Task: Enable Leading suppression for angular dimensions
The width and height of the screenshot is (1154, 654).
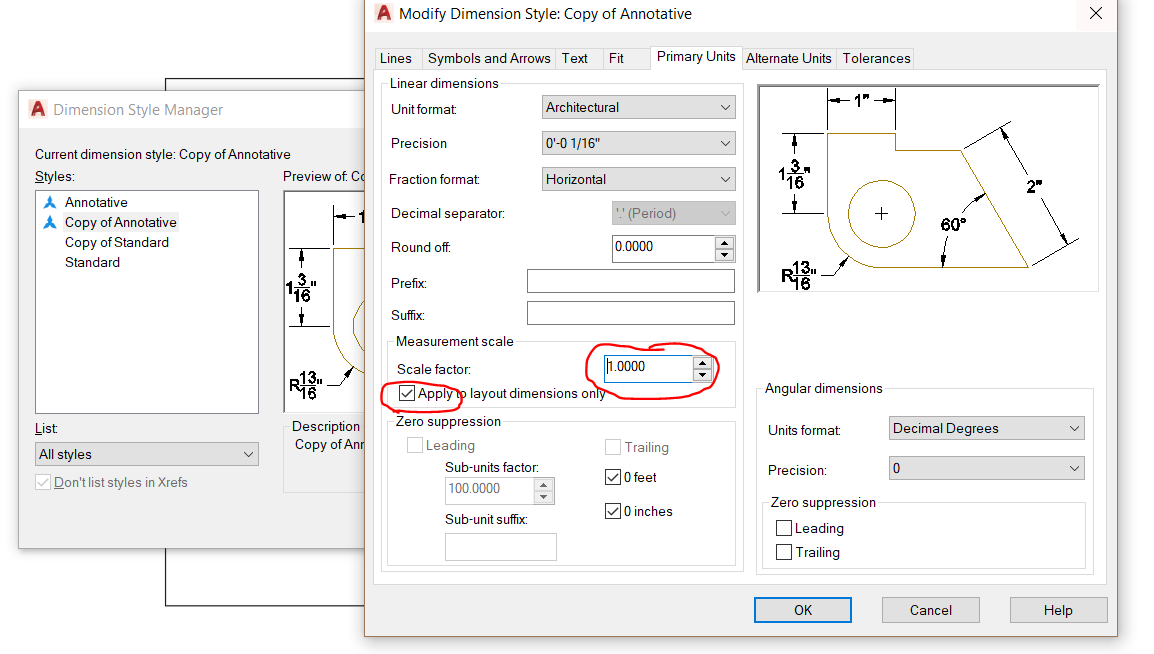Action: (784, 528)
